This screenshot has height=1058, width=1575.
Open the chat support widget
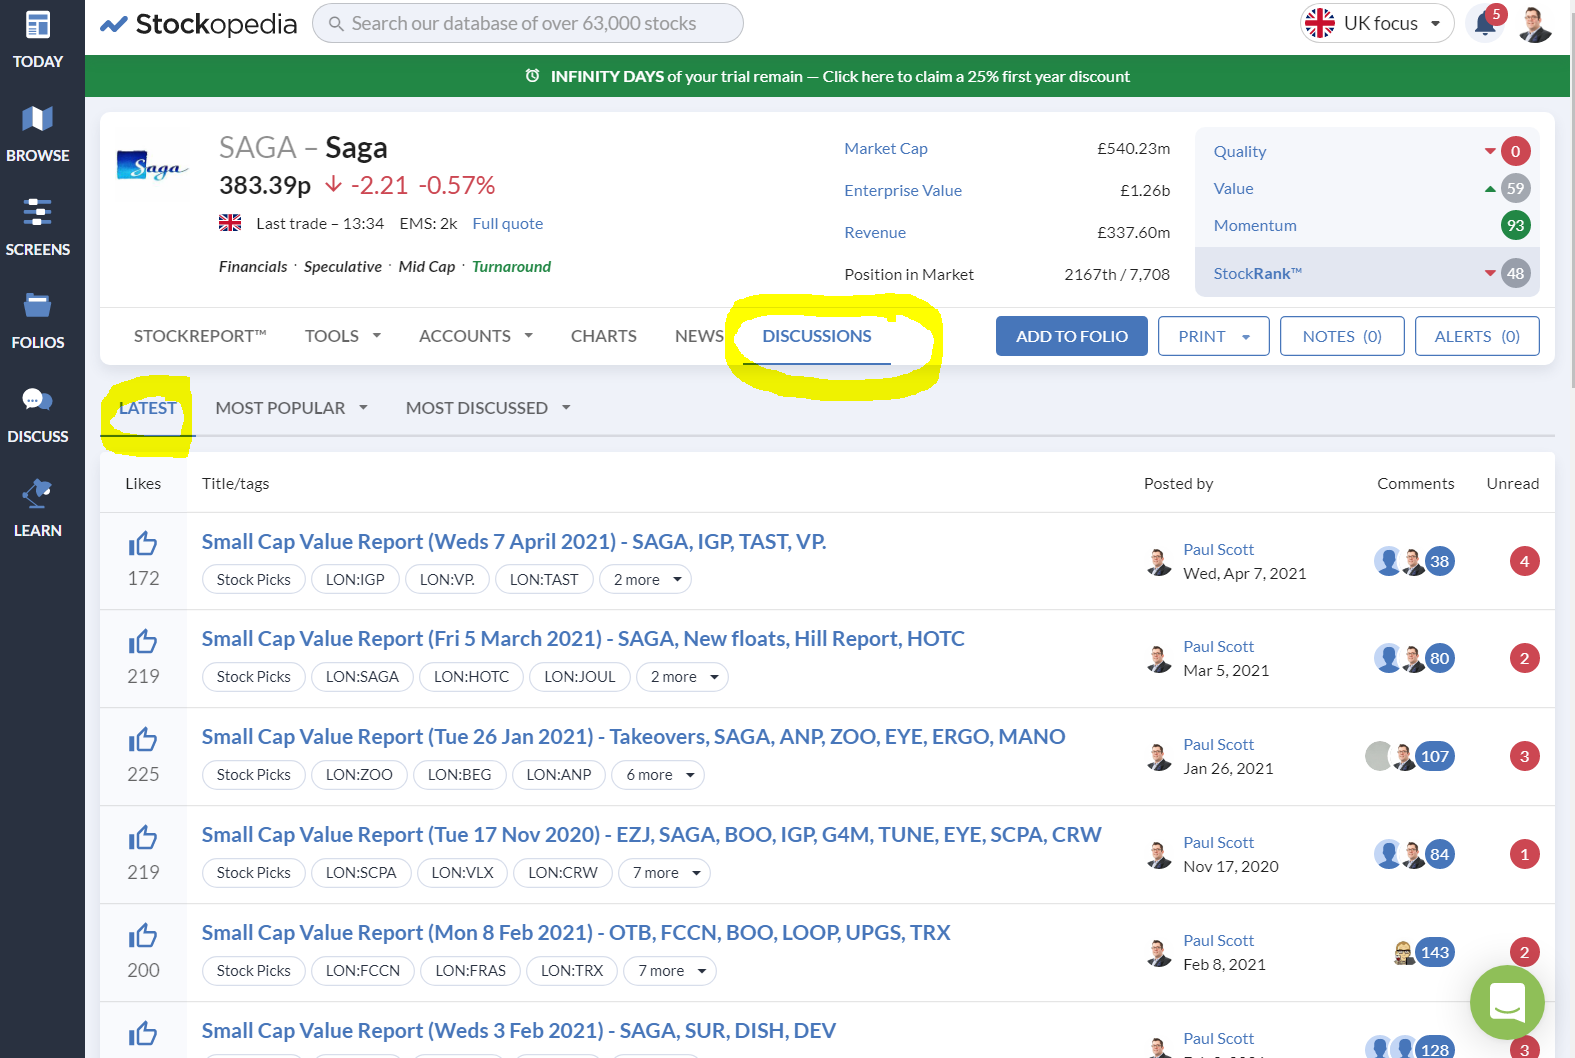click(x=1507, y=1002)
